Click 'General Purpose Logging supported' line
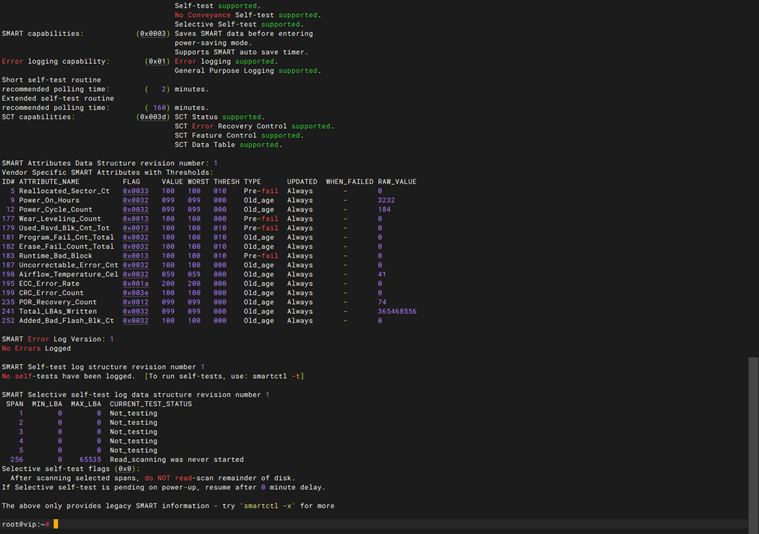The image size is (759, 534). click(248, 71)
